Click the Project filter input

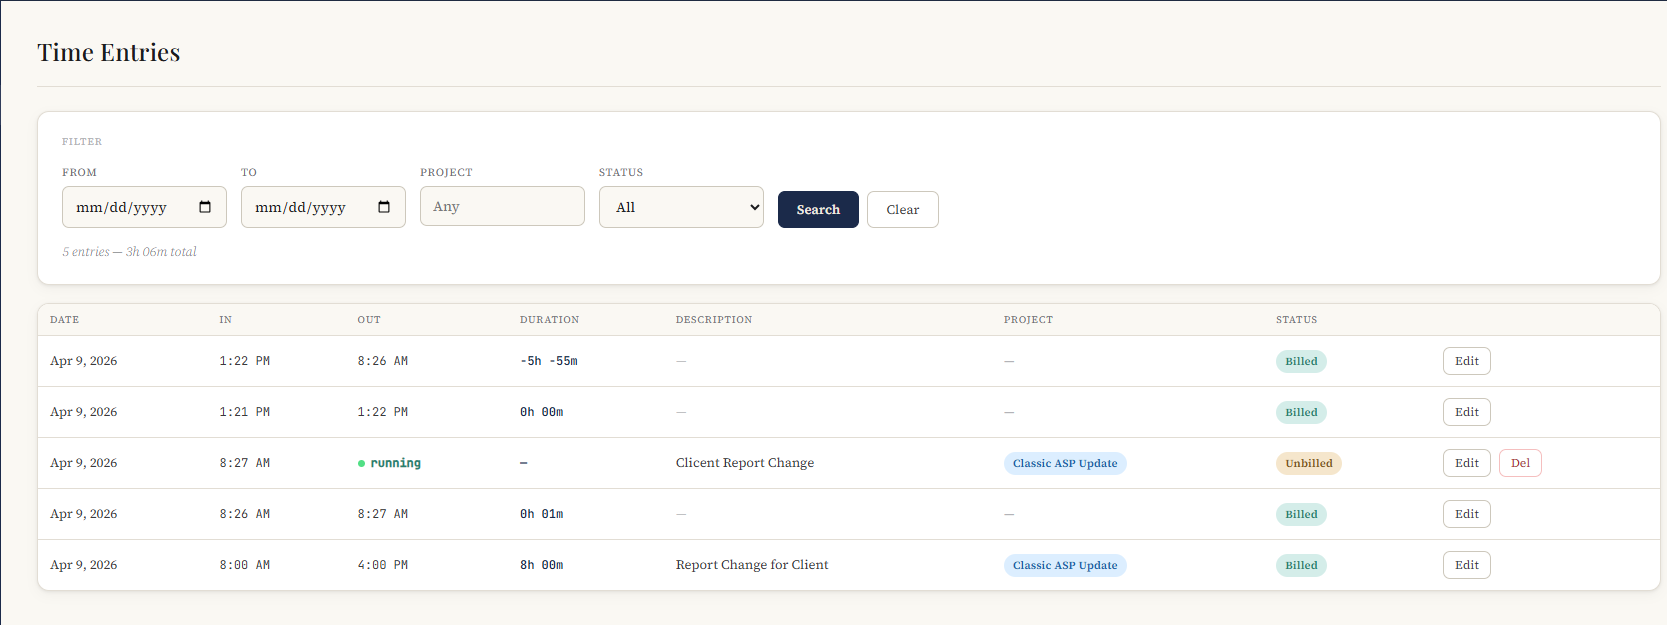click(502, 206)
